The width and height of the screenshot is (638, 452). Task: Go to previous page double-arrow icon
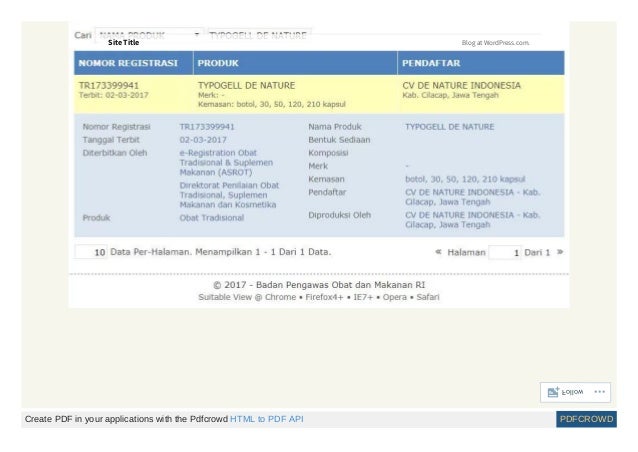tap(438, 252)
